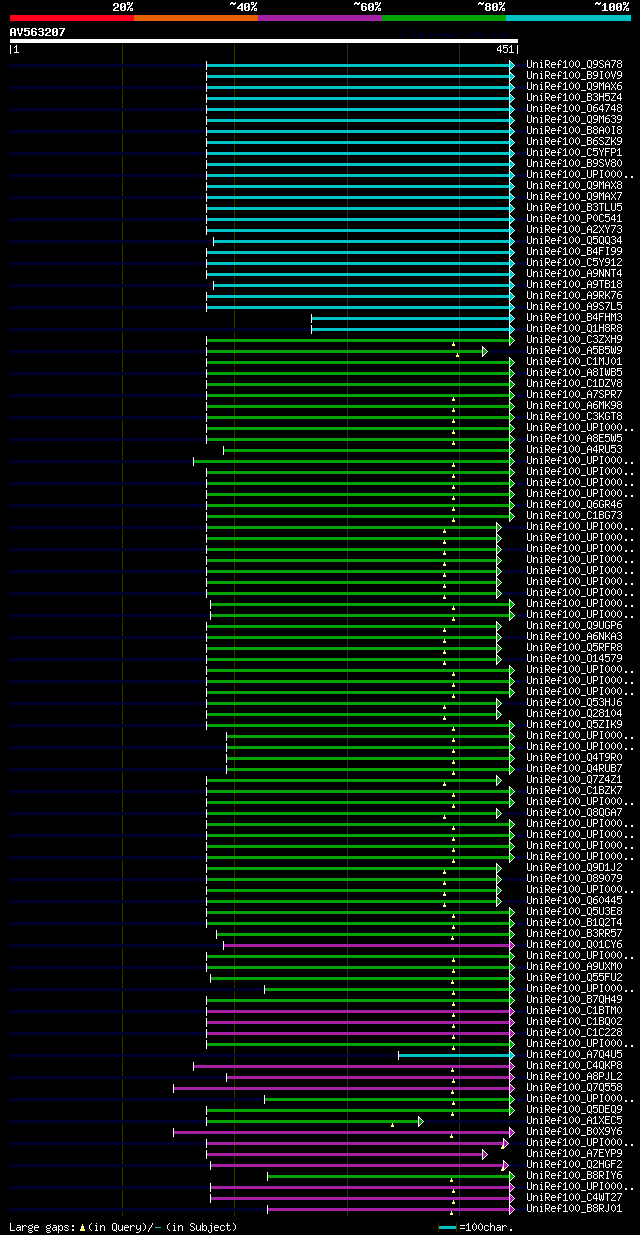The width and height of the screenshot is (640, 1235).
Task: Click the red 20% identity legend segment
Action: [72, 18]
